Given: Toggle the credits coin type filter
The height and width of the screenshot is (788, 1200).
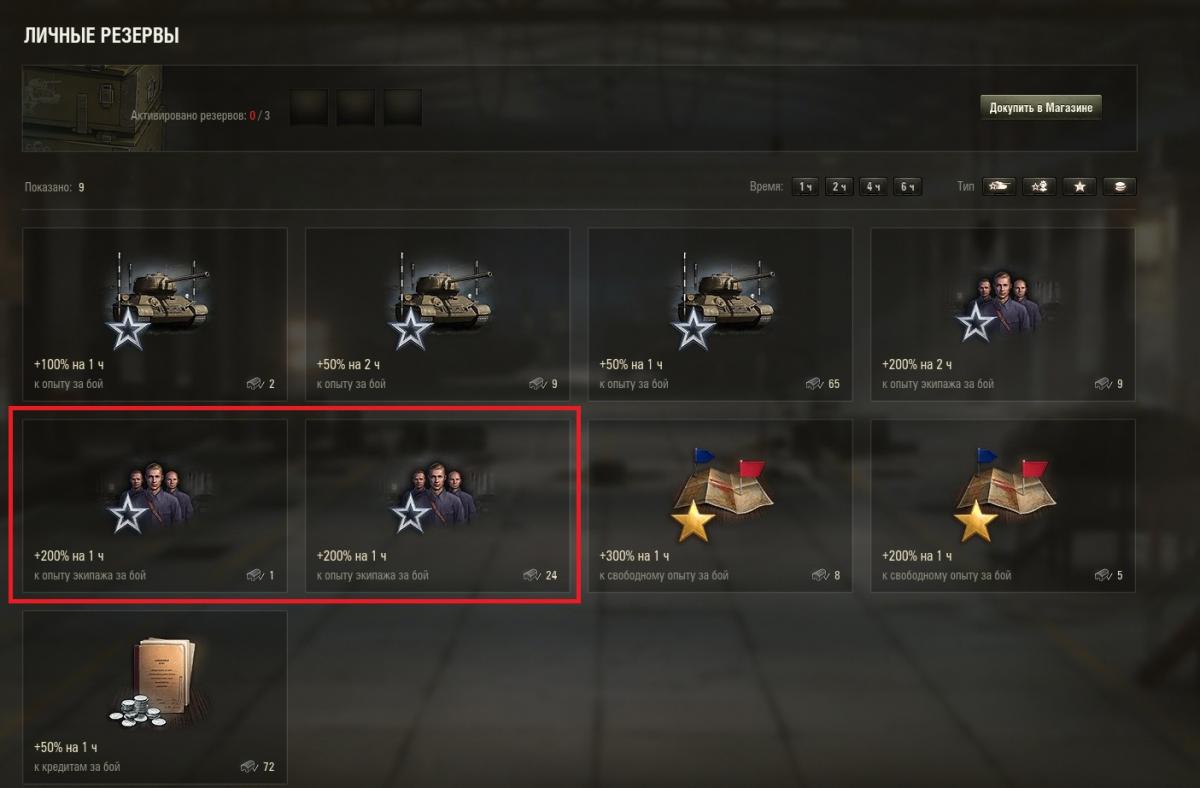Looking at the screenshot, I should 1119,186.
